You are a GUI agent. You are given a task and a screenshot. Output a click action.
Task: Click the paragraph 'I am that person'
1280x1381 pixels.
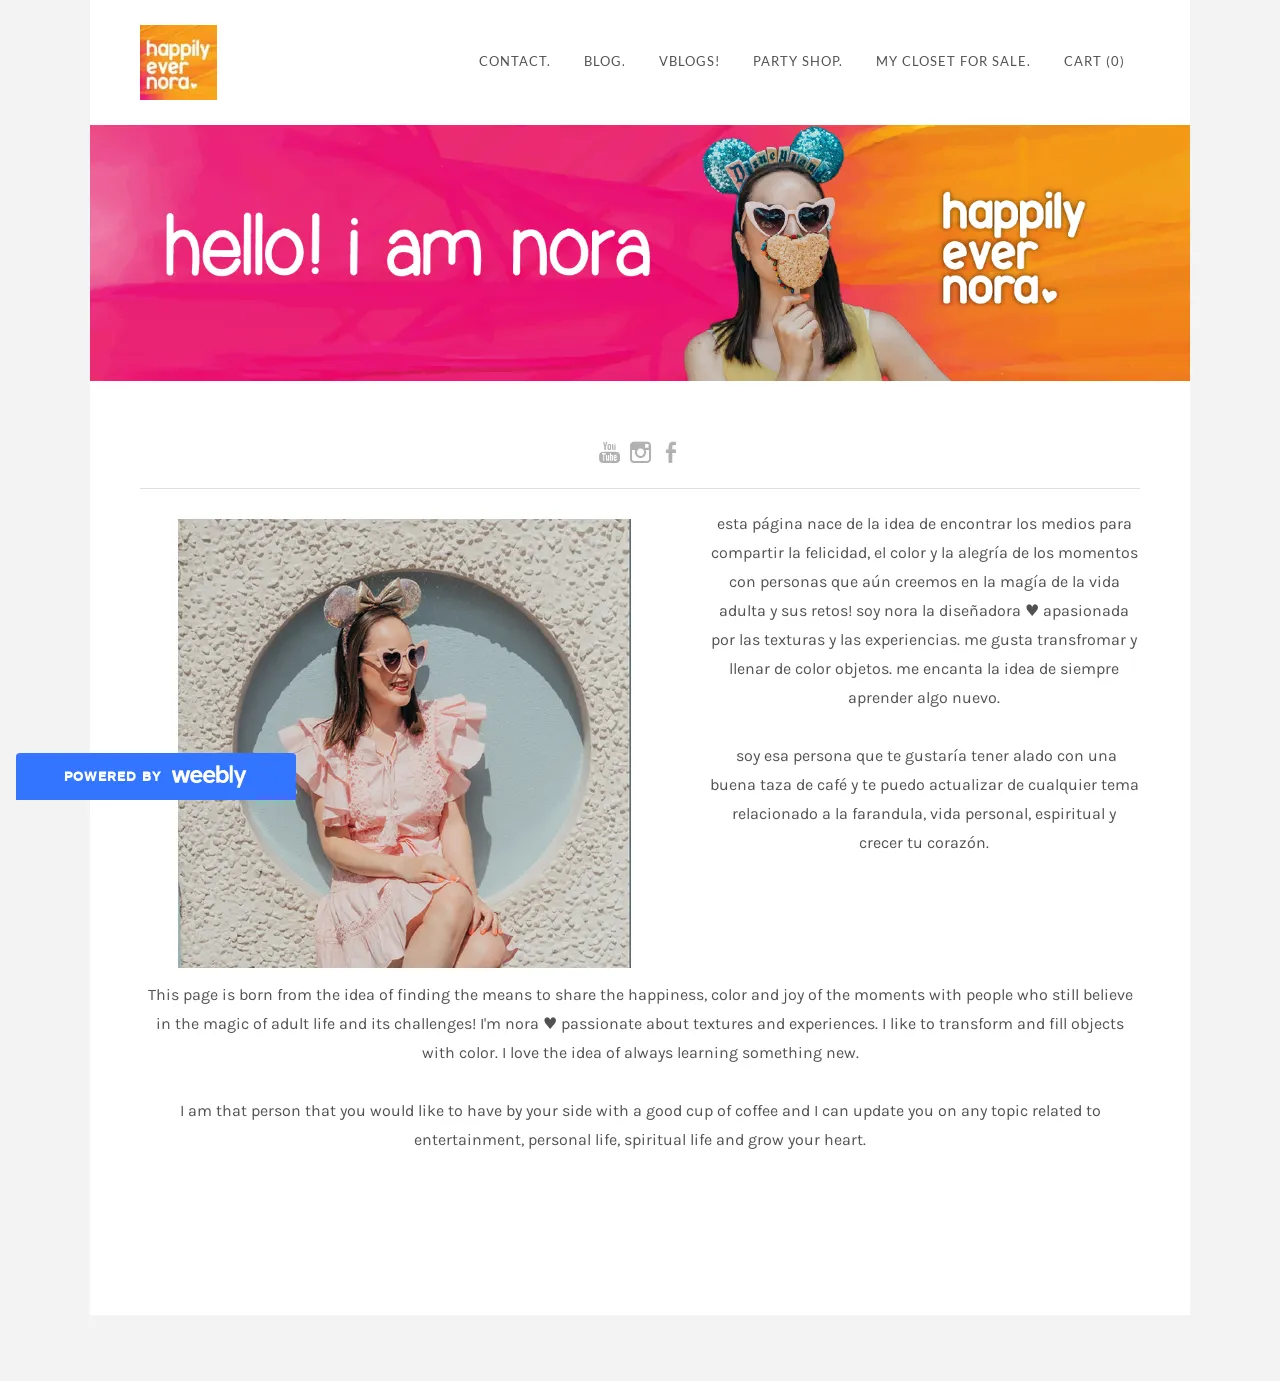click(x=640, y=1125)
